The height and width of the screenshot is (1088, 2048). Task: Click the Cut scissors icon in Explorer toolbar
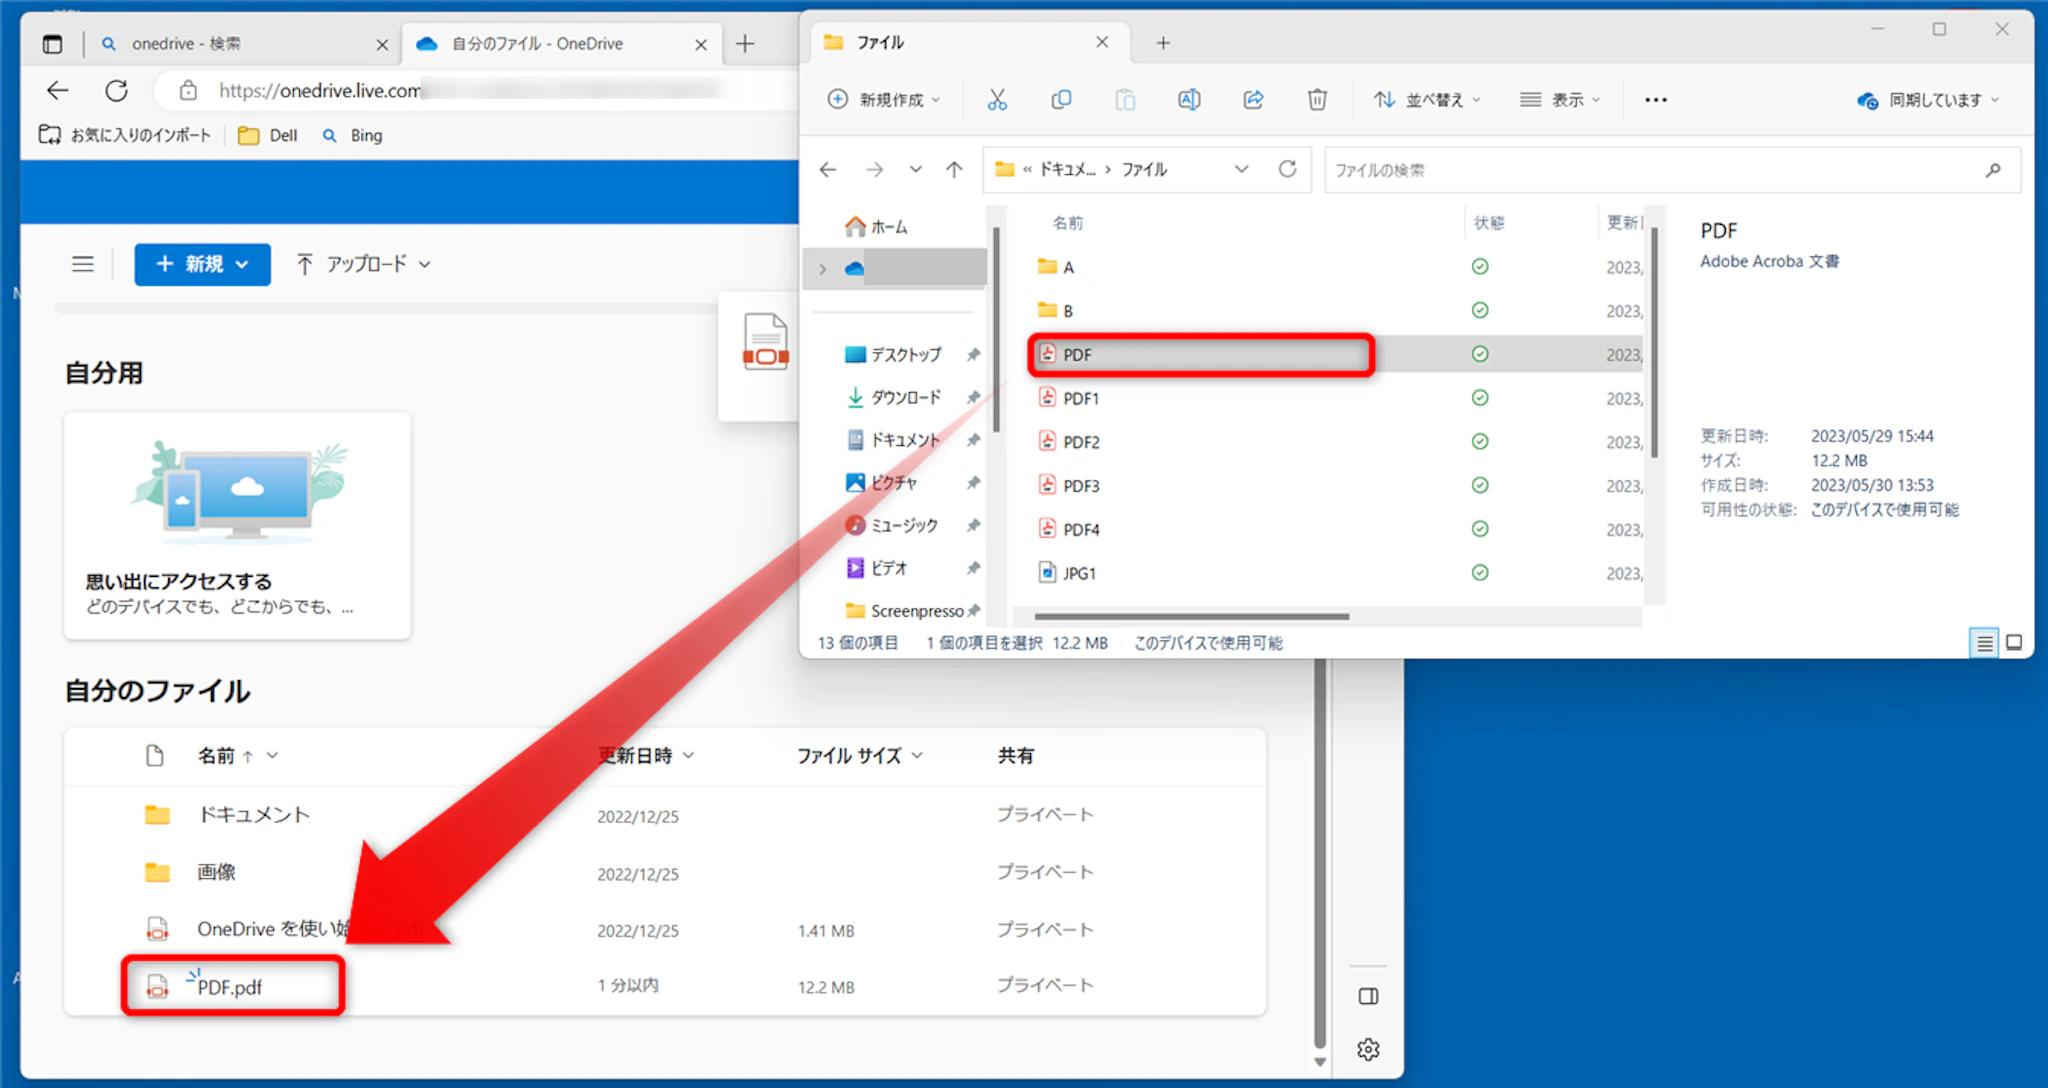[997, 99]
